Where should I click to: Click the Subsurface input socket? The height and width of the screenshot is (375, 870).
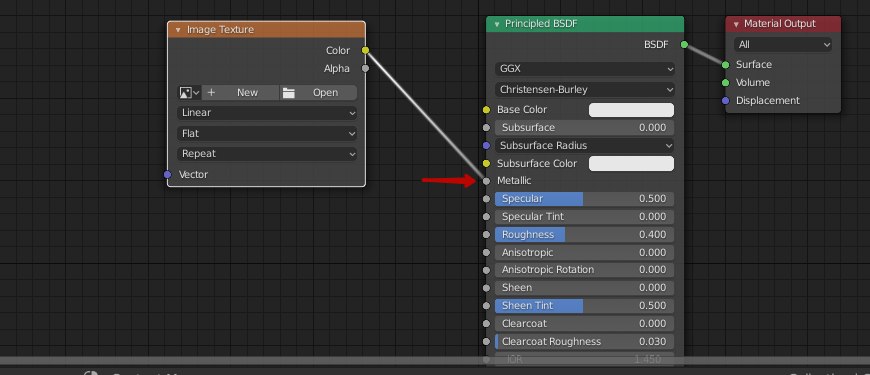pos(487,128)
